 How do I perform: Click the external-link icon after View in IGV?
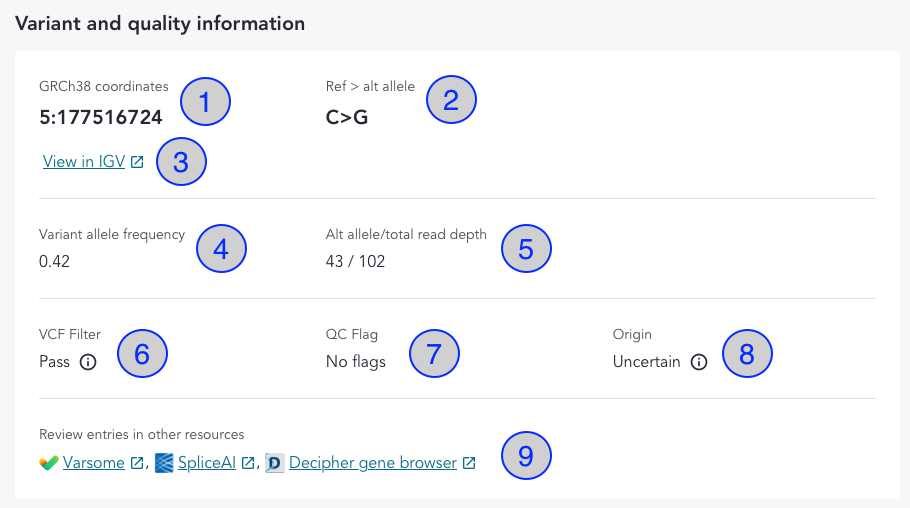137,162
